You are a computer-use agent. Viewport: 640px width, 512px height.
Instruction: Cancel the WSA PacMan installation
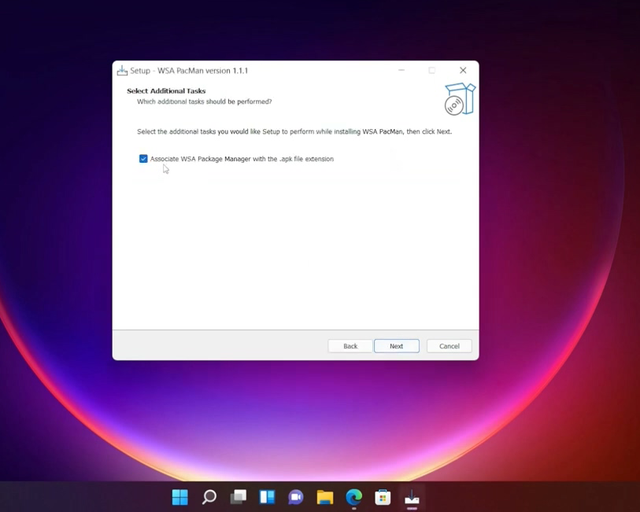point(449,346)
